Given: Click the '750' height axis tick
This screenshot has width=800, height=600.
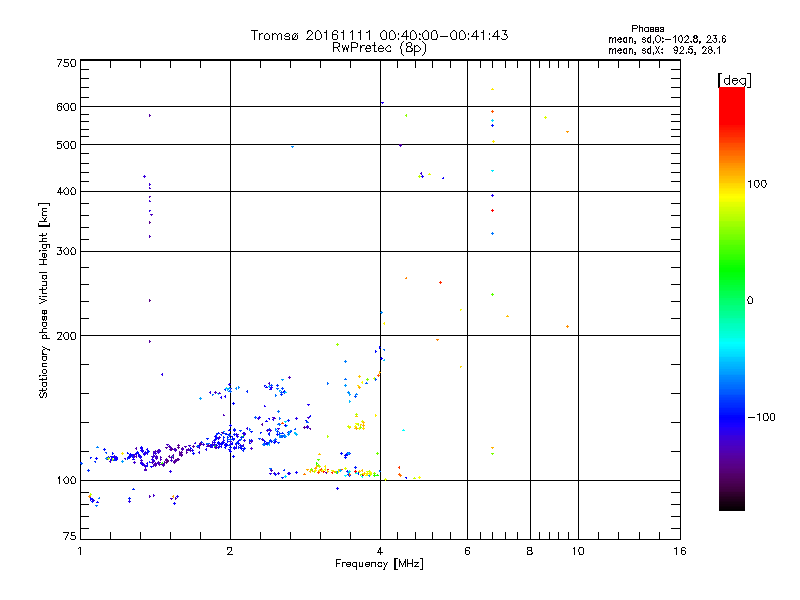Looking at the screenshot, I should (x=67, y=63).
